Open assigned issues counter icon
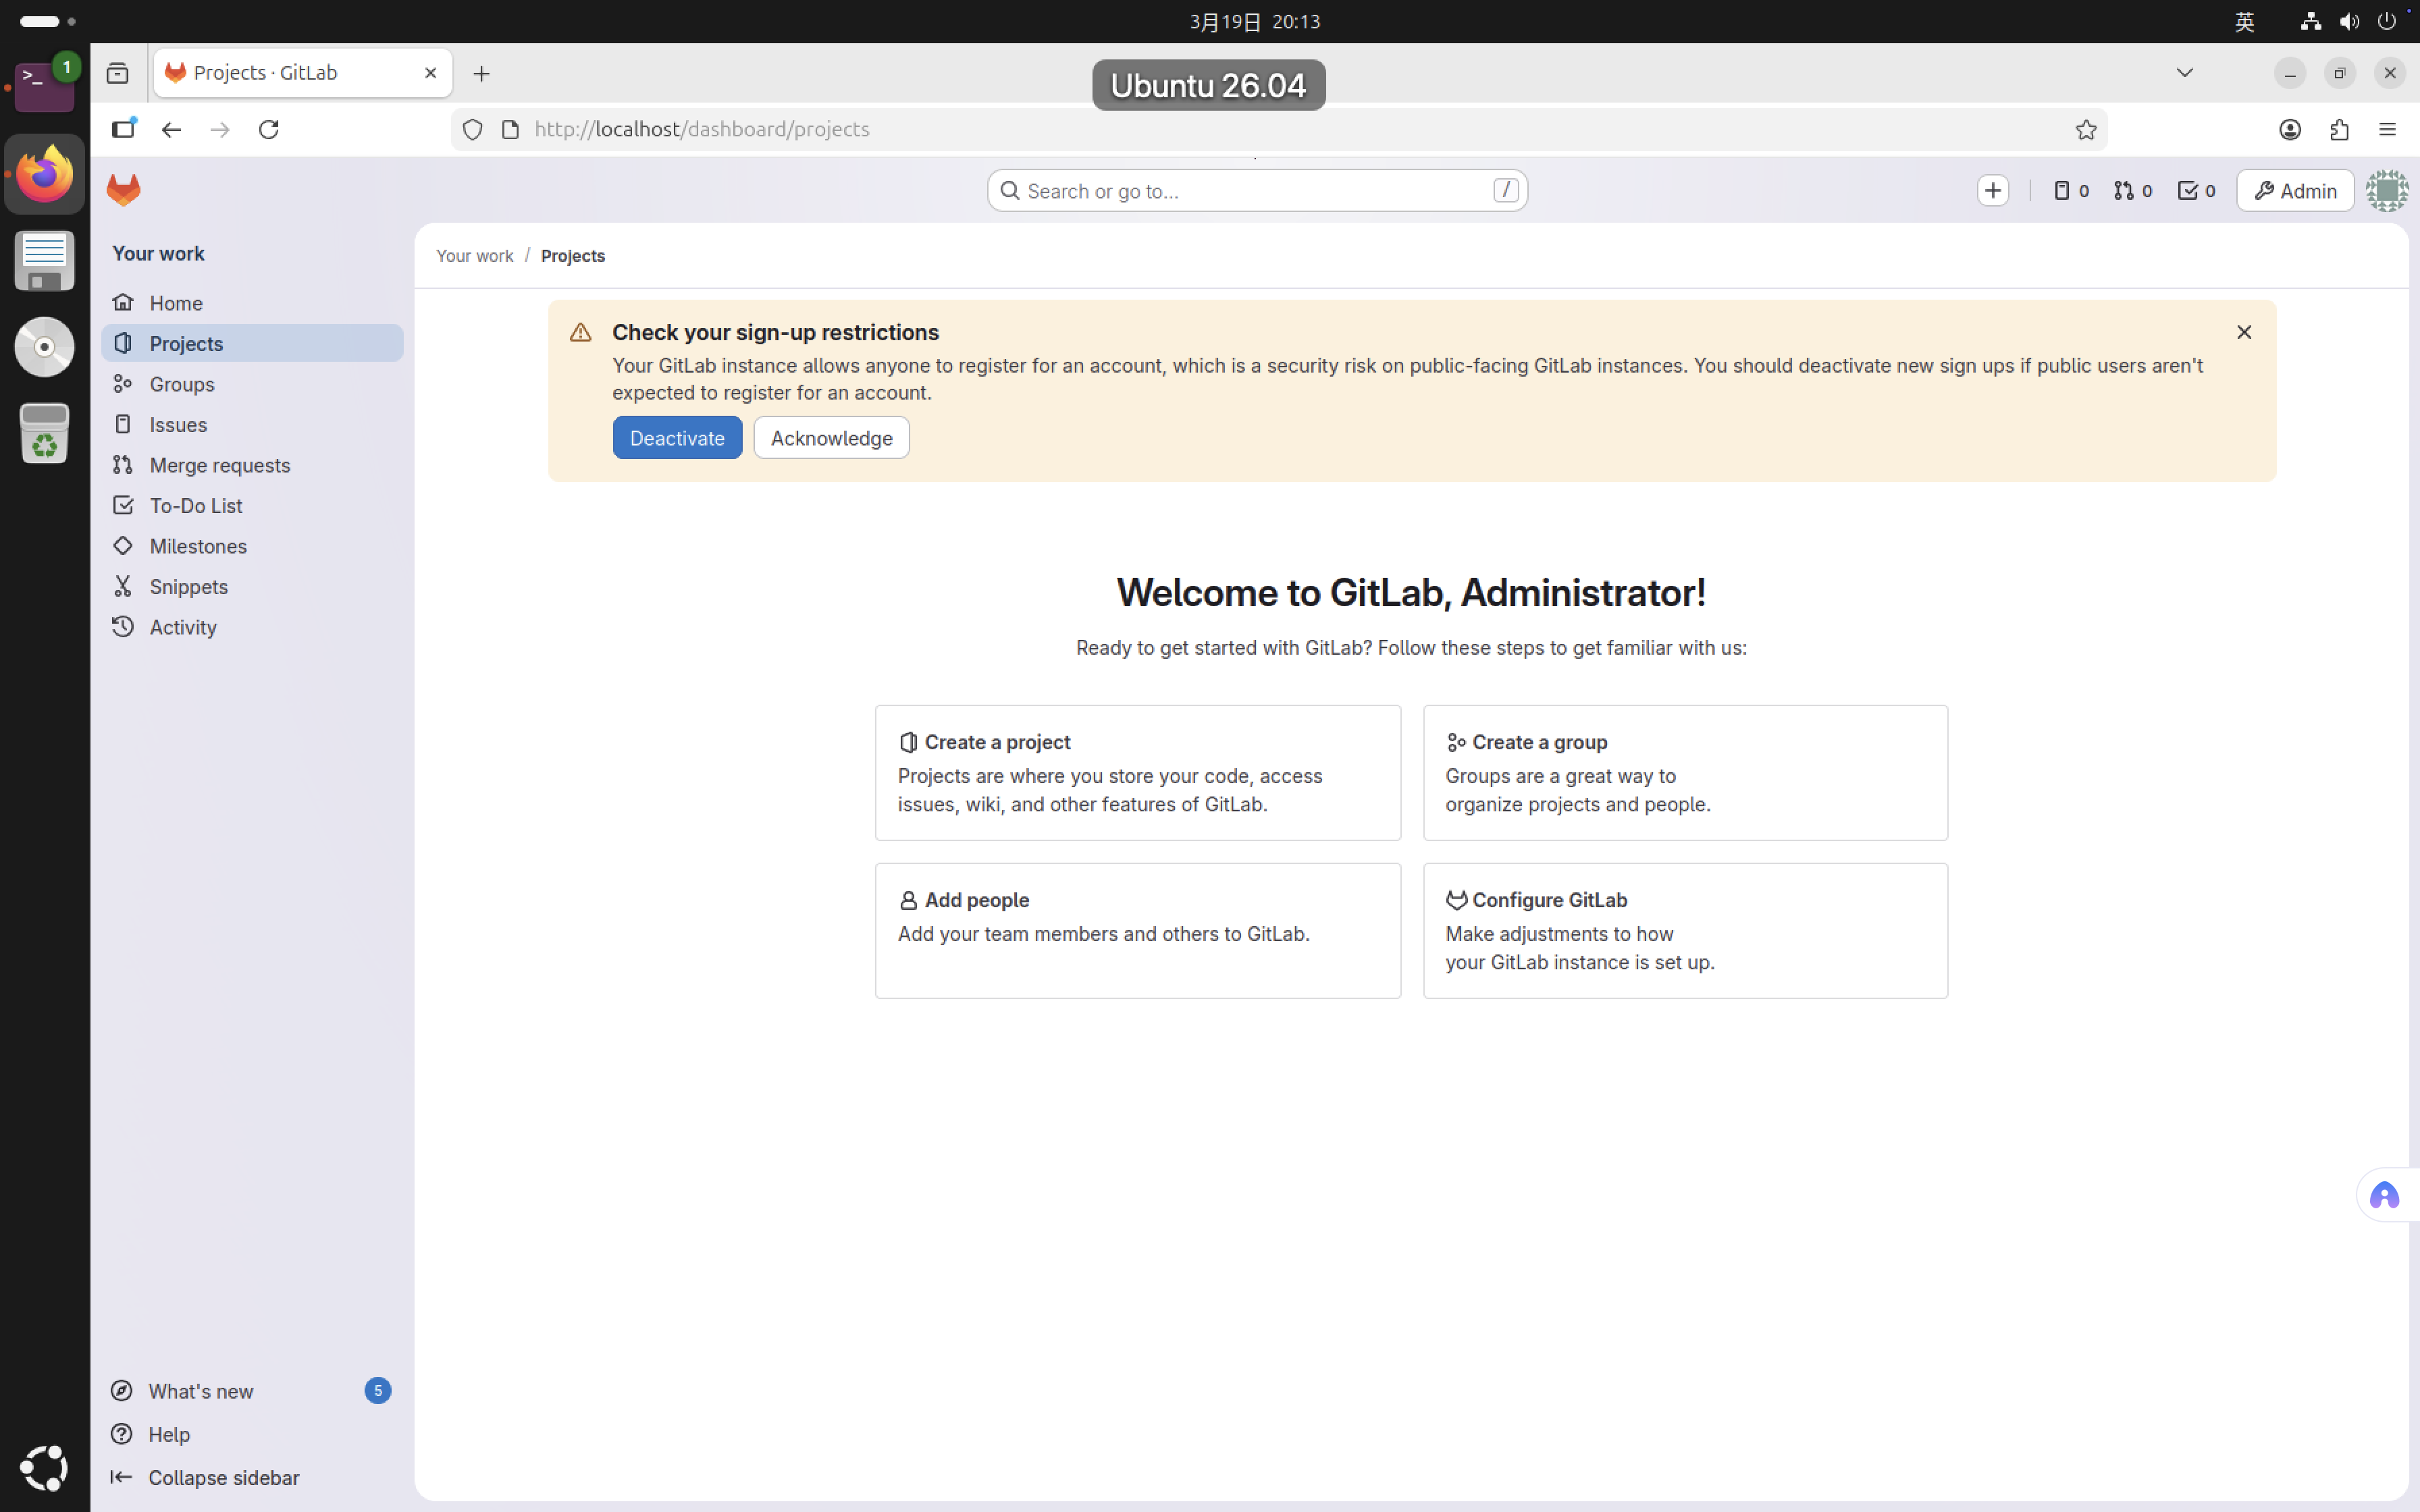 [2070, 190]
